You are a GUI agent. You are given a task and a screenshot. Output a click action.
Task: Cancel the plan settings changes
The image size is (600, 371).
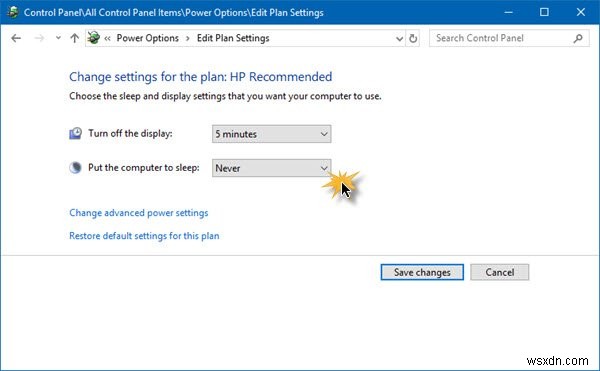coord(500,272)
